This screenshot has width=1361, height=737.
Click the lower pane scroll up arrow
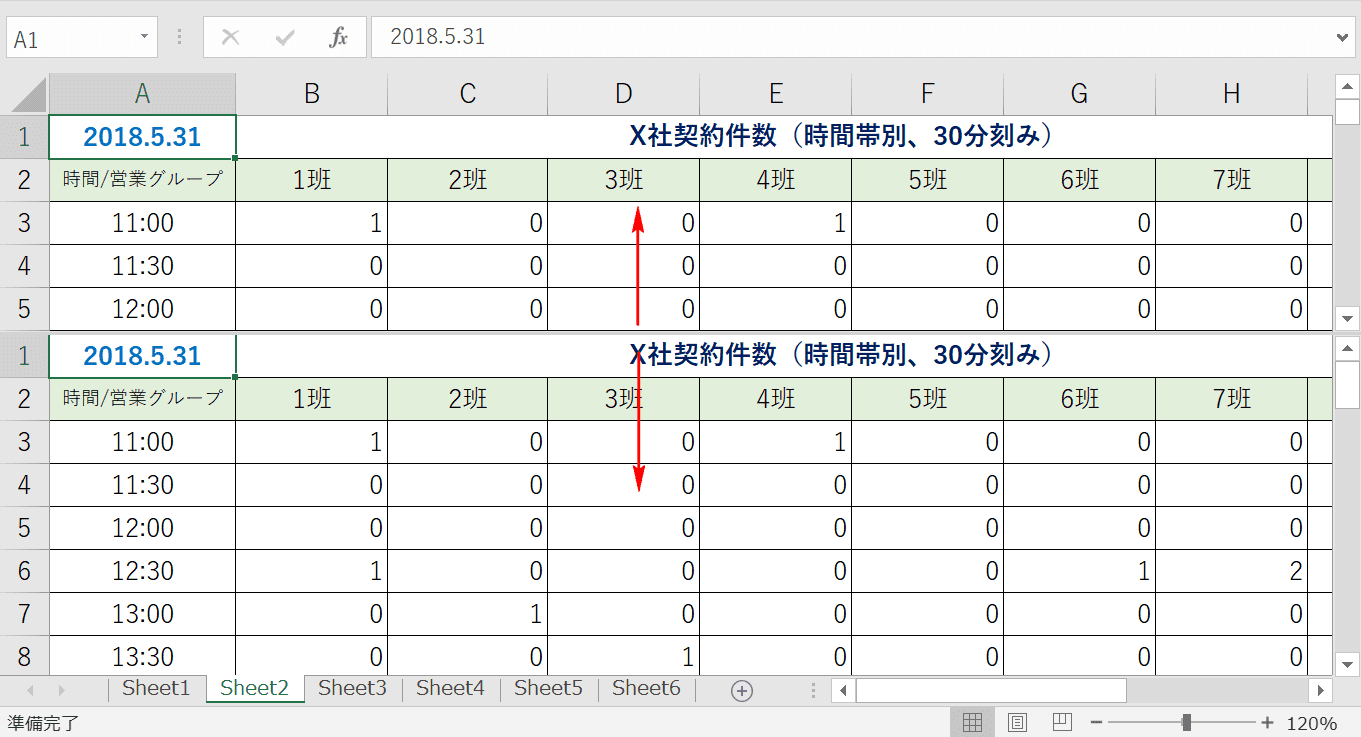[x=1348, y=349]
